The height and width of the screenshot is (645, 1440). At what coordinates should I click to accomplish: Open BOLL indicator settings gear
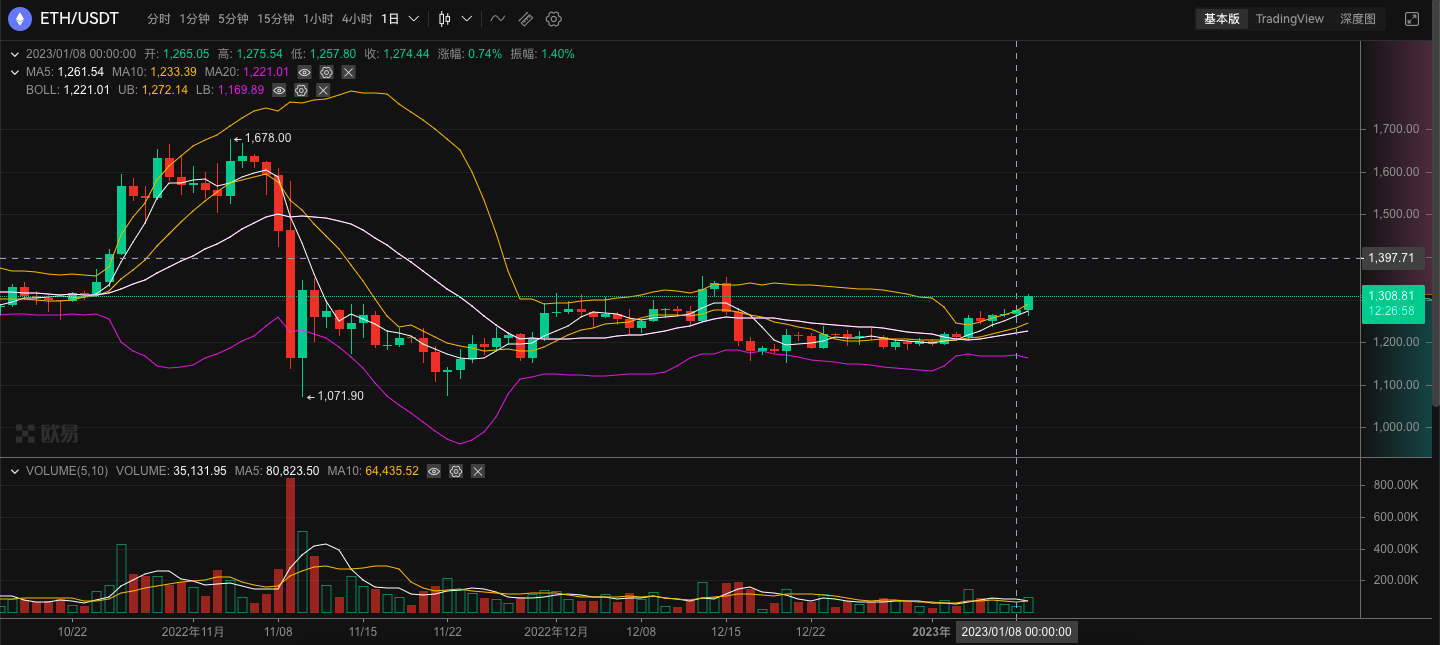(x=300, y=90)
